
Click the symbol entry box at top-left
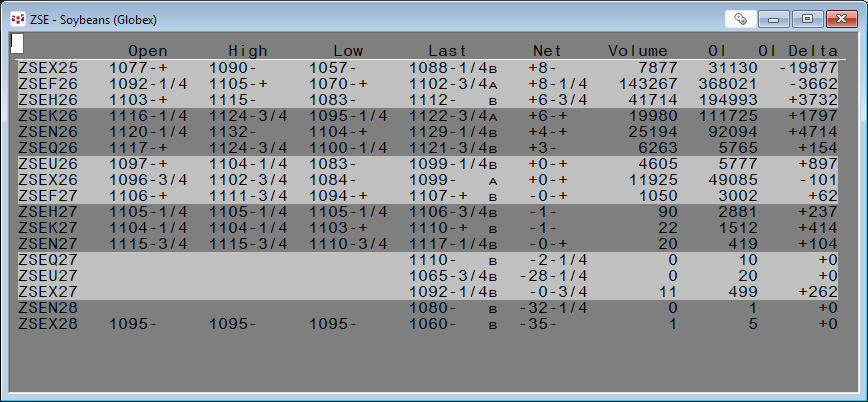[x=17, y=42]
